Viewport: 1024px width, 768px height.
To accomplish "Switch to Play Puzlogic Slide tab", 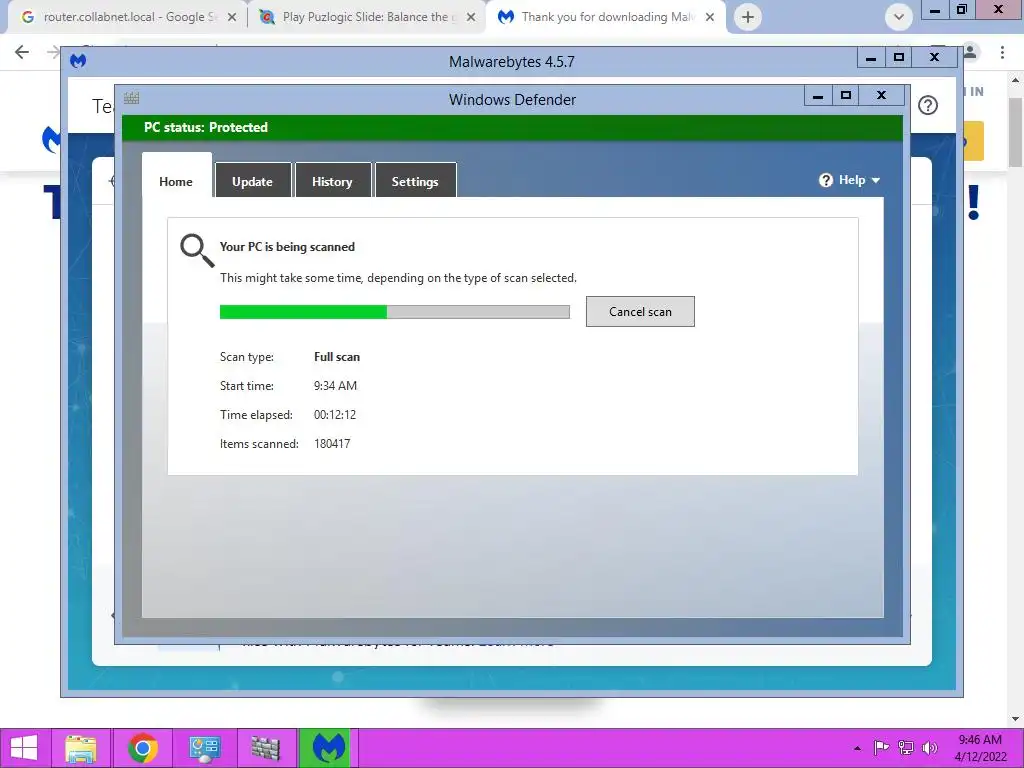I will pos(366,17).
